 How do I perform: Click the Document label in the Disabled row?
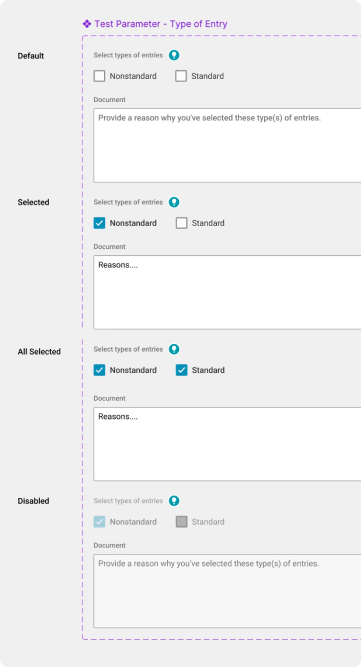[109, 545]
